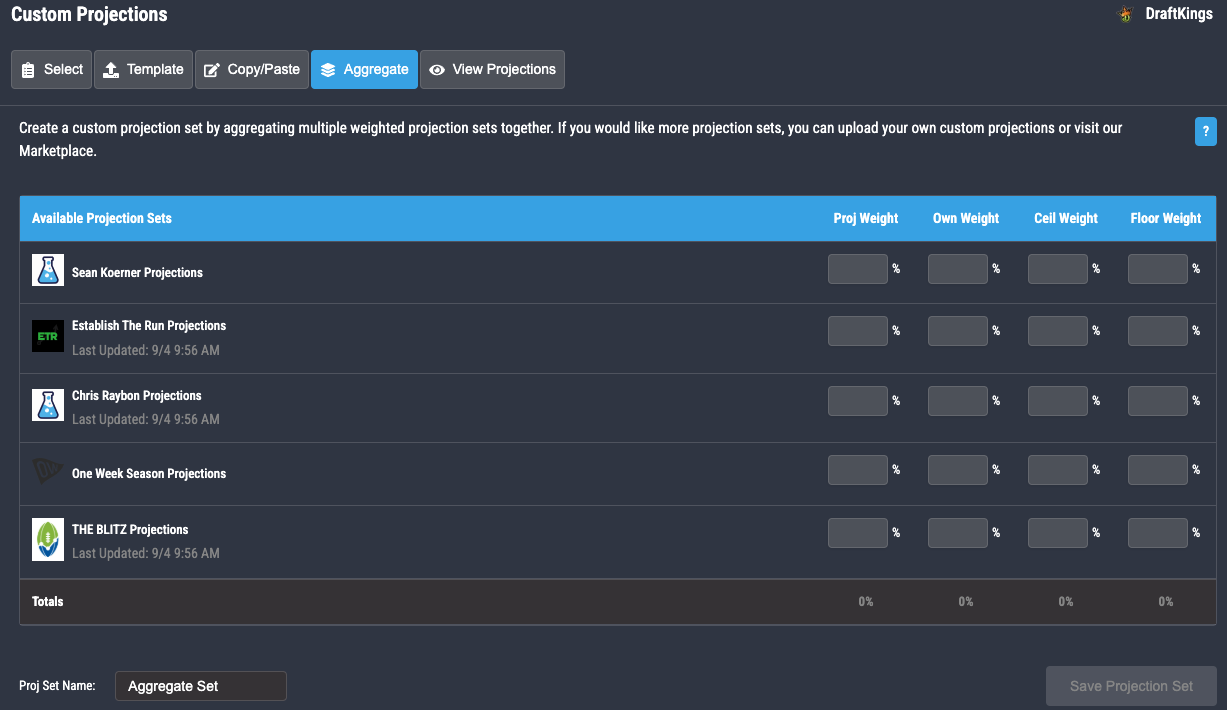Click the DraftKings crown logo icon

click(1126, 14)
